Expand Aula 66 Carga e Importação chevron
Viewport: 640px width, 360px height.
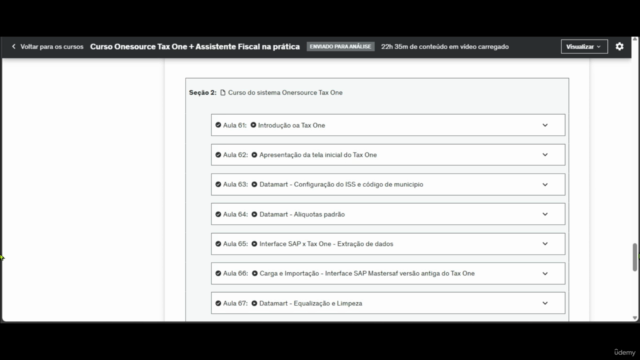pos(545,273)
